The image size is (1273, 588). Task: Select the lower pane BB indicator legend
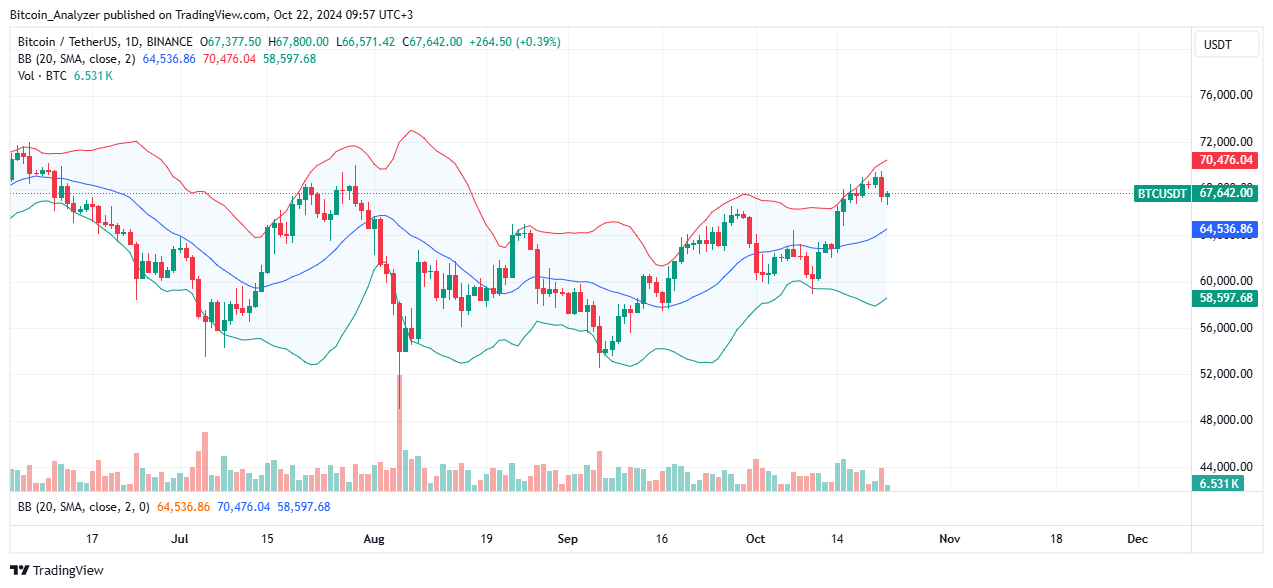(x=82, y=507)
